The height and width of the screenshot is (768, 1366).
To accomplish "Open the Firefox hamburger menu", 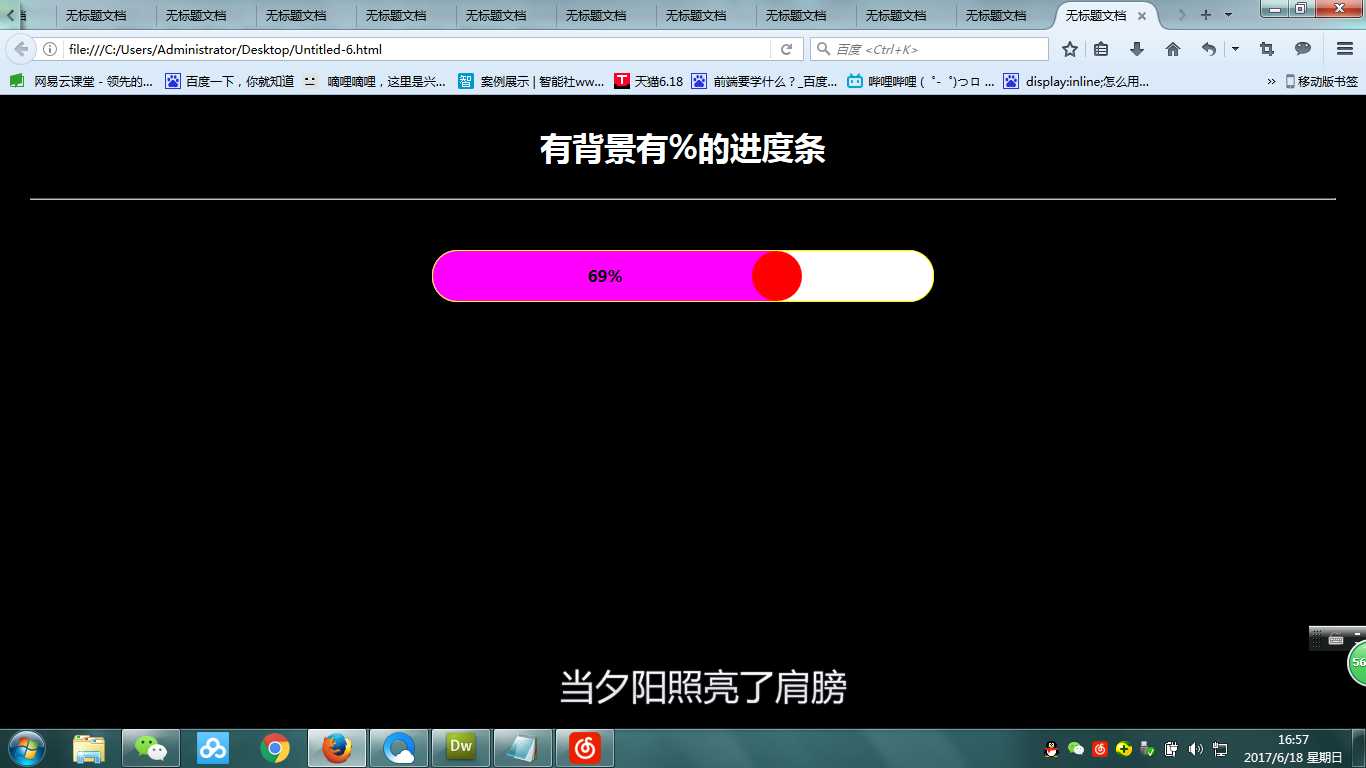I will click(x=1345, y=49).
